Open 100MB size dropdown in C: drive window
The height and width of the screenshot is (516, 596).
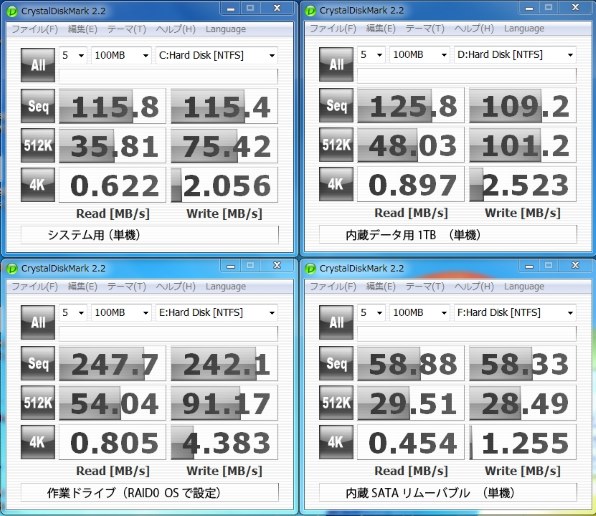pos(121,55)
